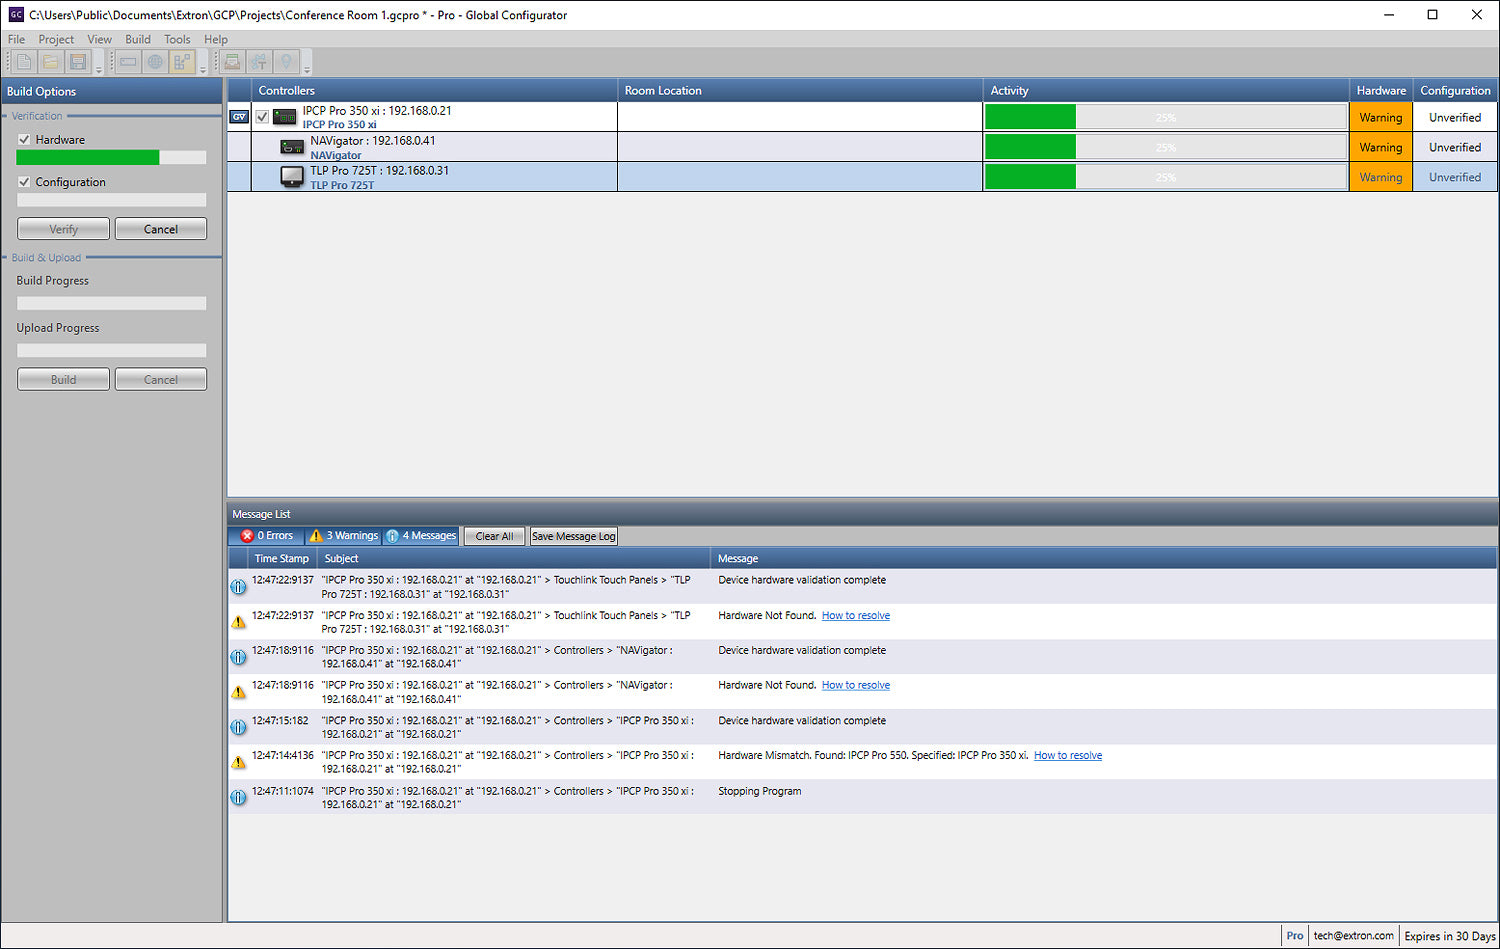The height and width of the screenshot is (949, 1500).
Task: Click Cancel button under Verification
Action: [x=161, y=229]
